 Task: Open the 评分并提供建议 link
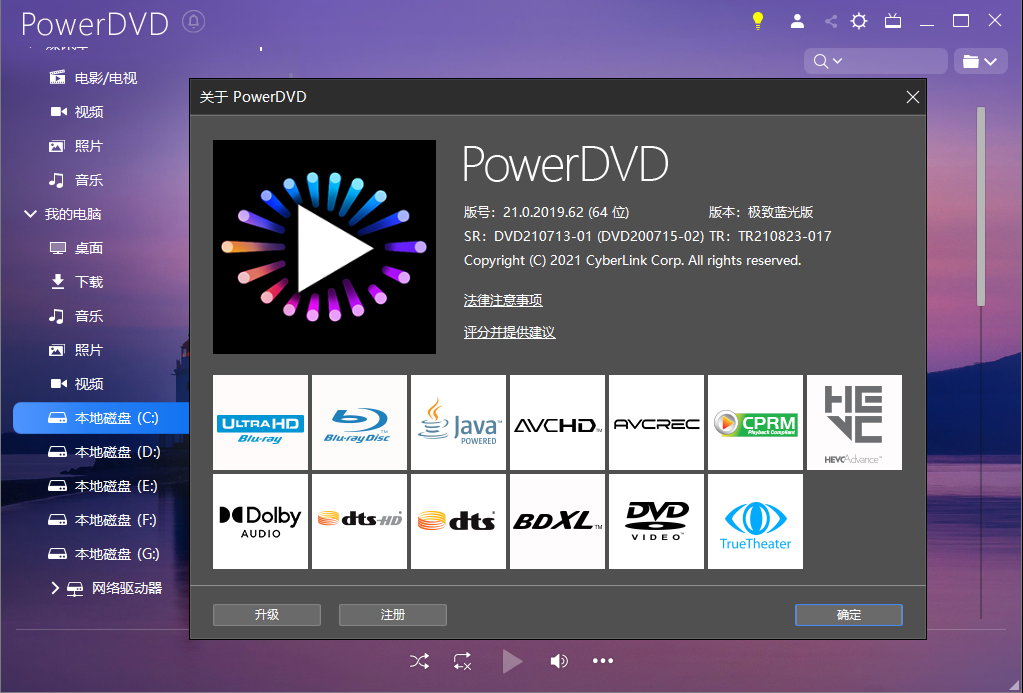tap(510, 332)
